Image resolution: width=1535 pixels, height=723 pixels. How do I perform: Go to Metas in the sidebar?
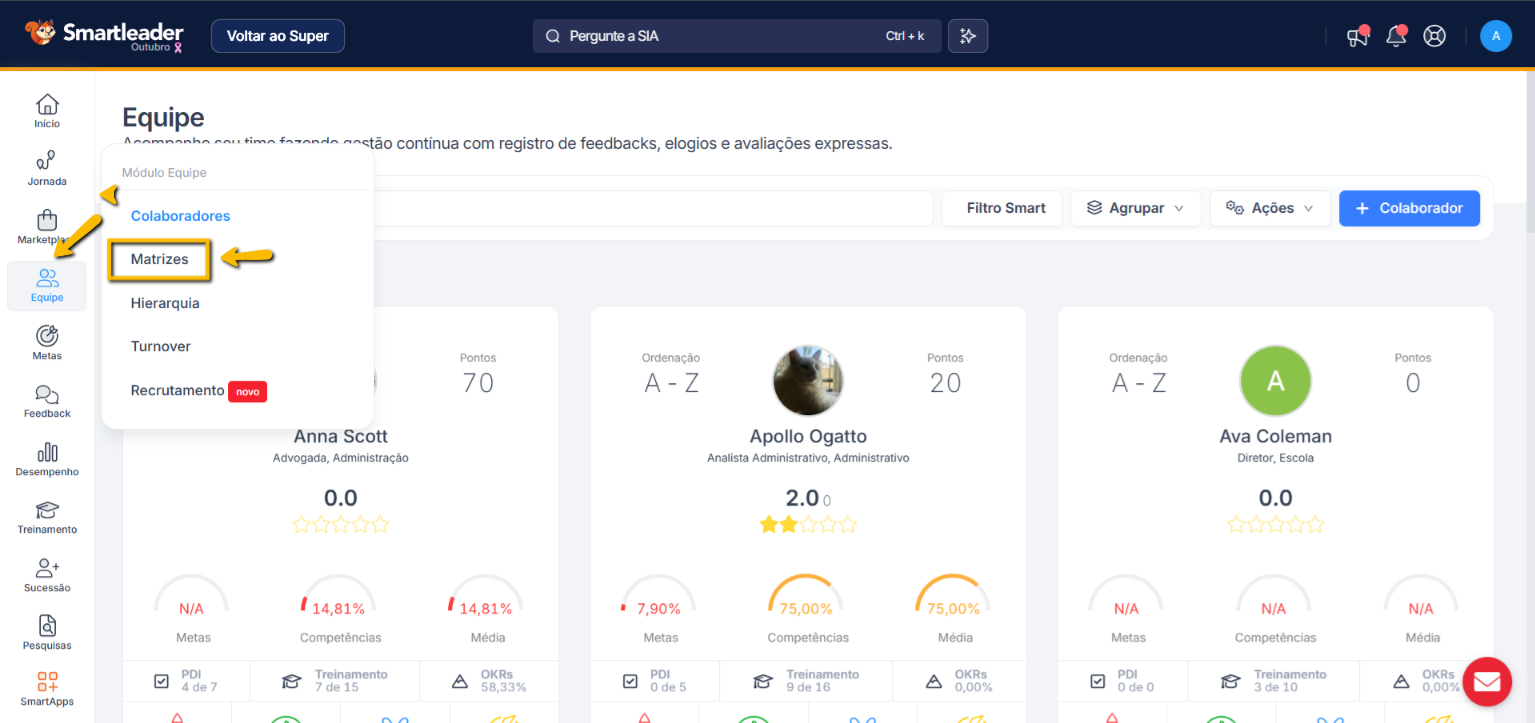pyautogui.click(x=47, y=343)
